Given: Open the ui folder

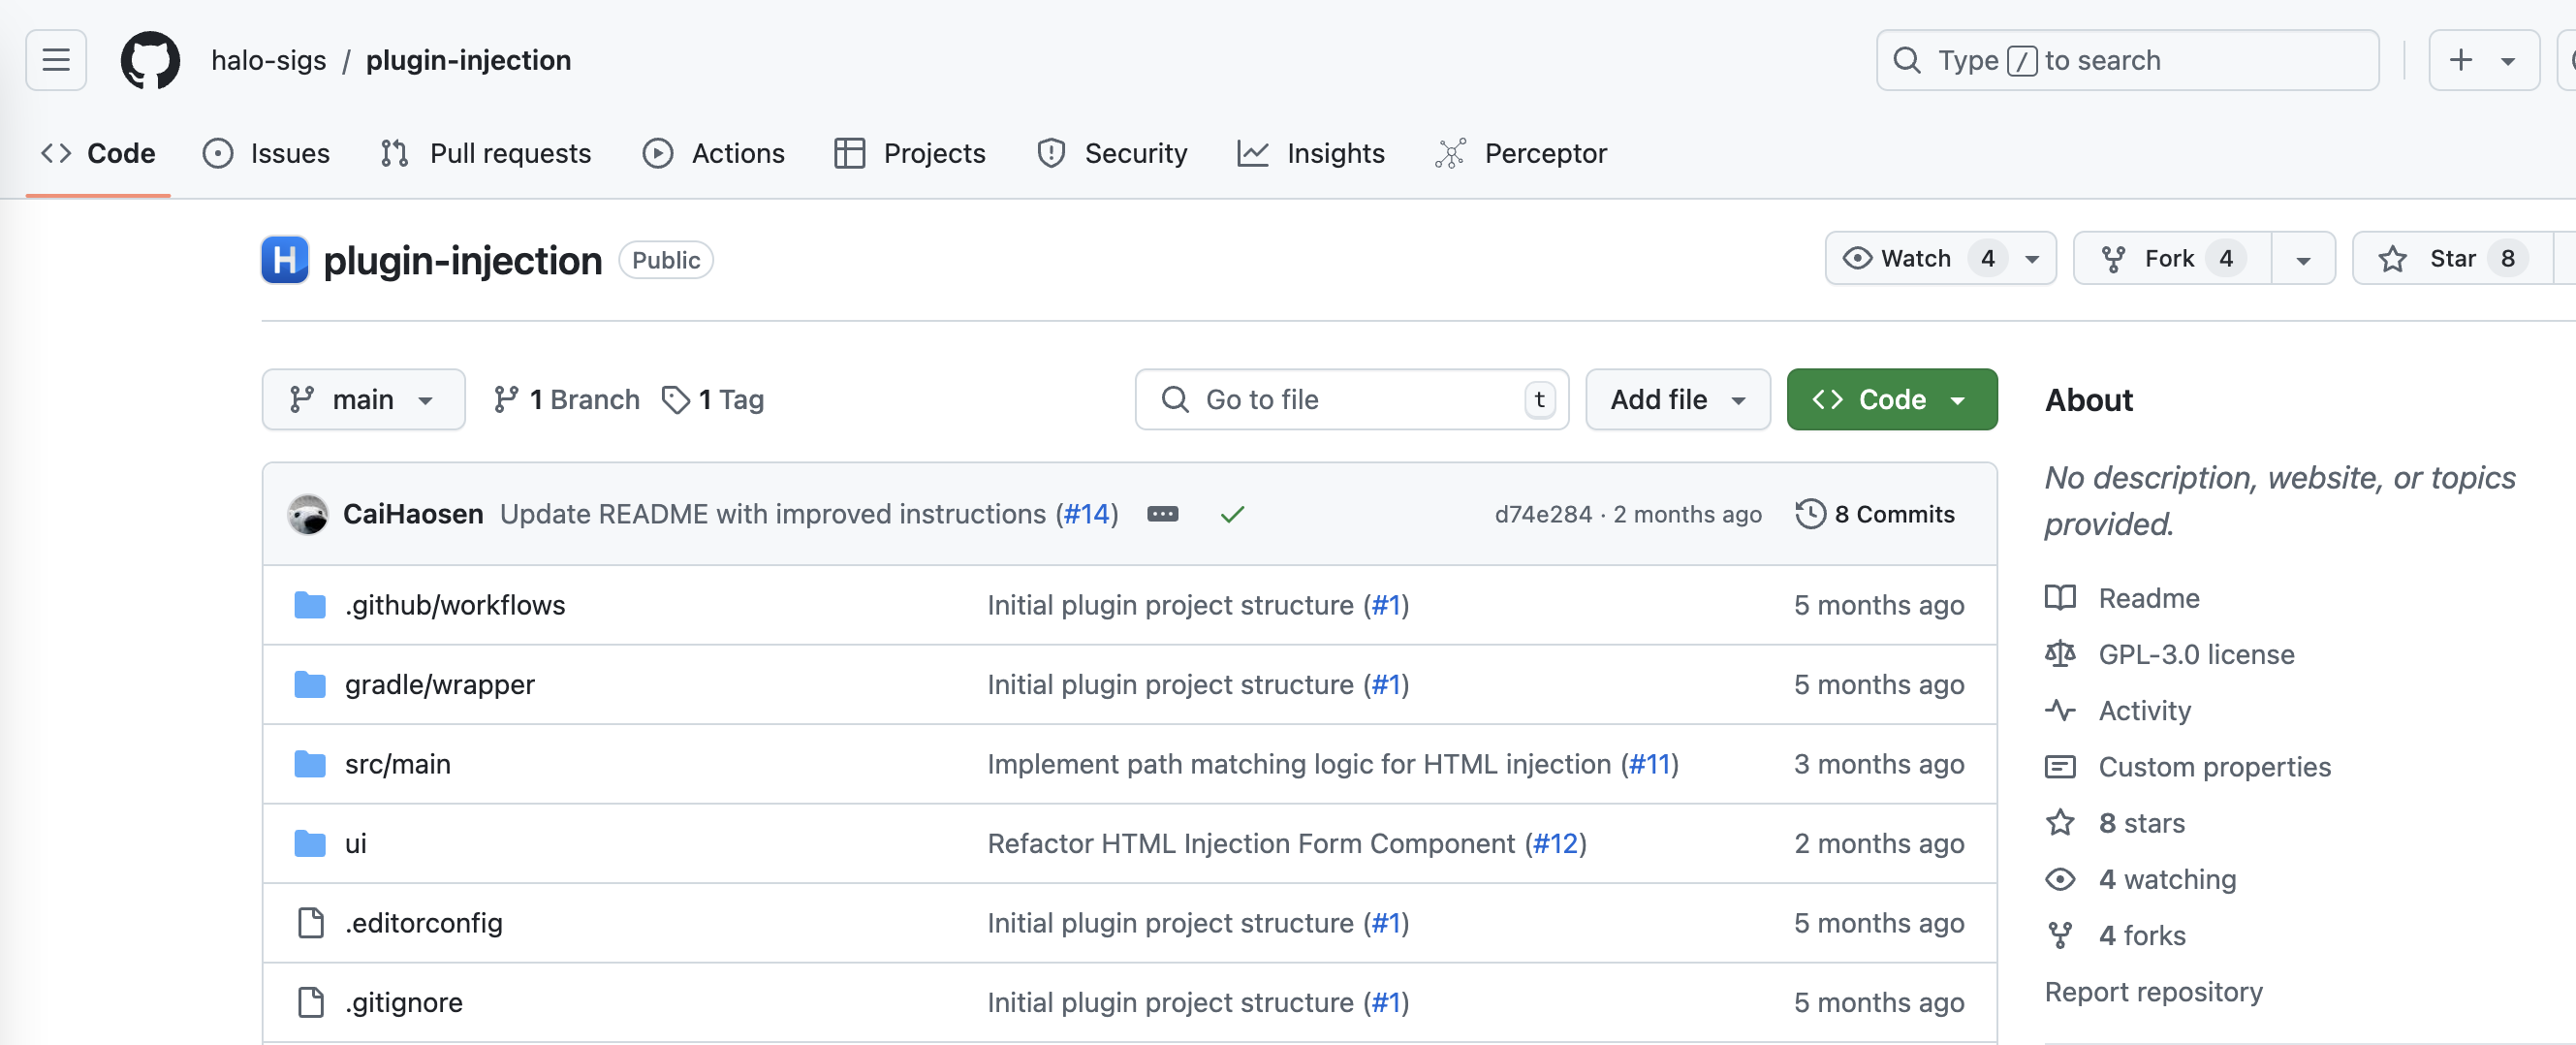Looking at the screenshot, I should point(356,843).
